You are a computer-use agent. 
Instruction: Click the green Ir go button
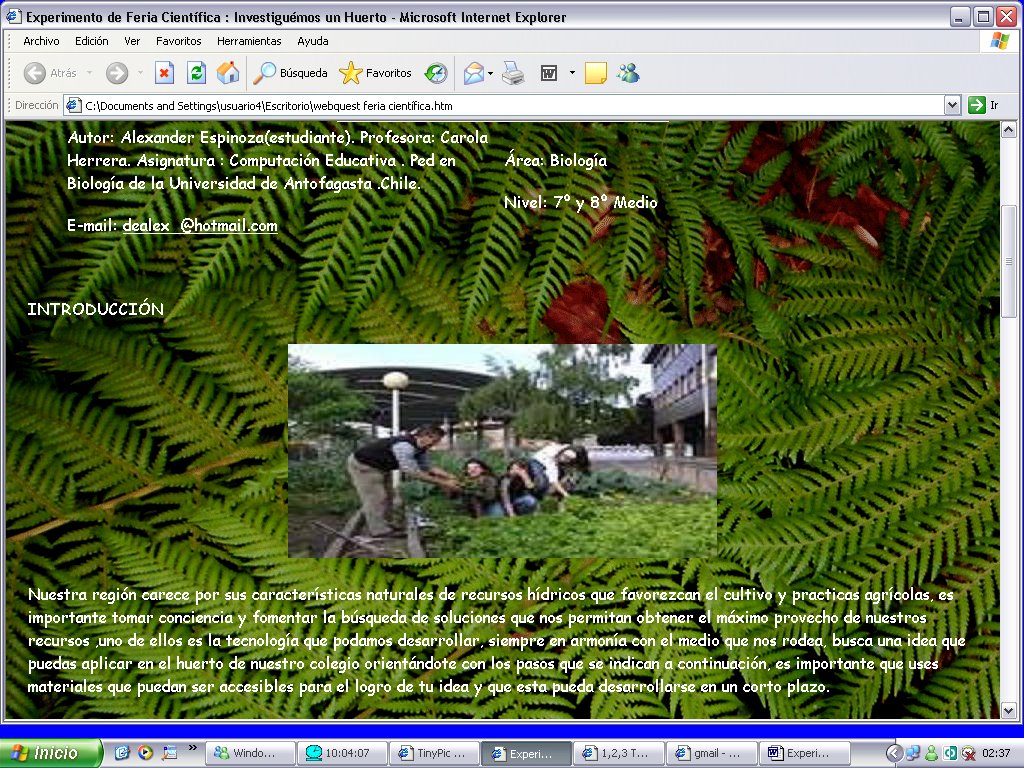pos(984,105)
